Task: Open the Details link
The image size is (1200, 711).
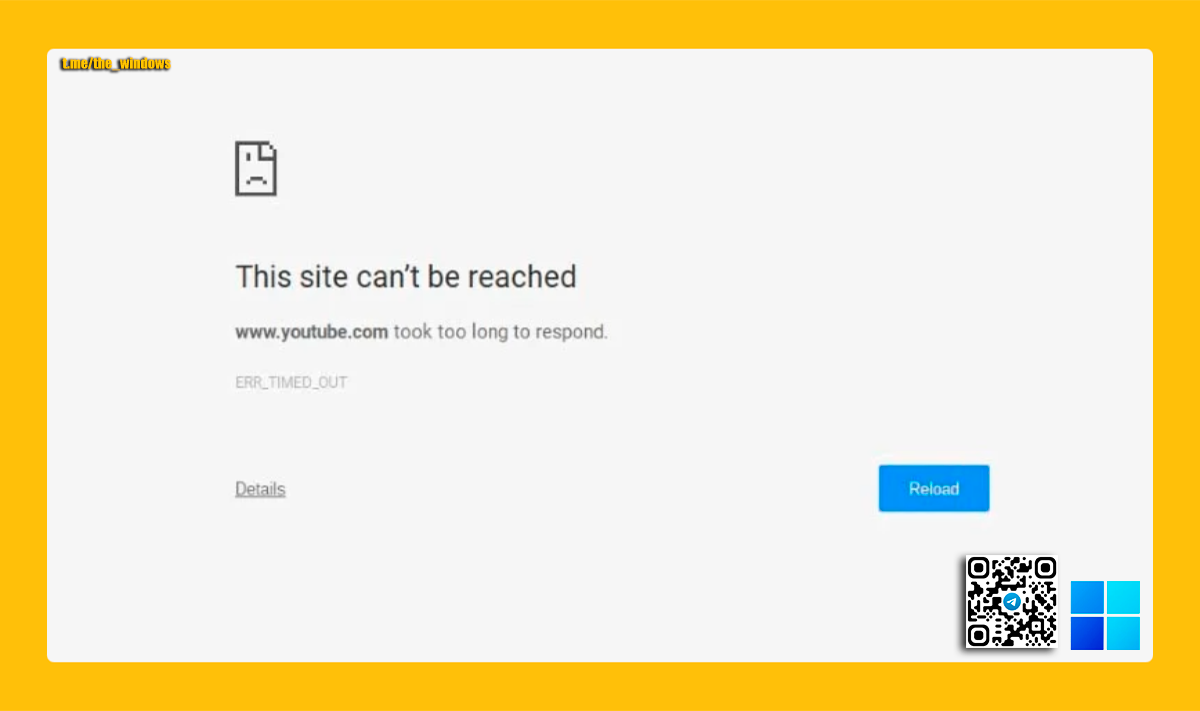Action: (x=260, y=489)
